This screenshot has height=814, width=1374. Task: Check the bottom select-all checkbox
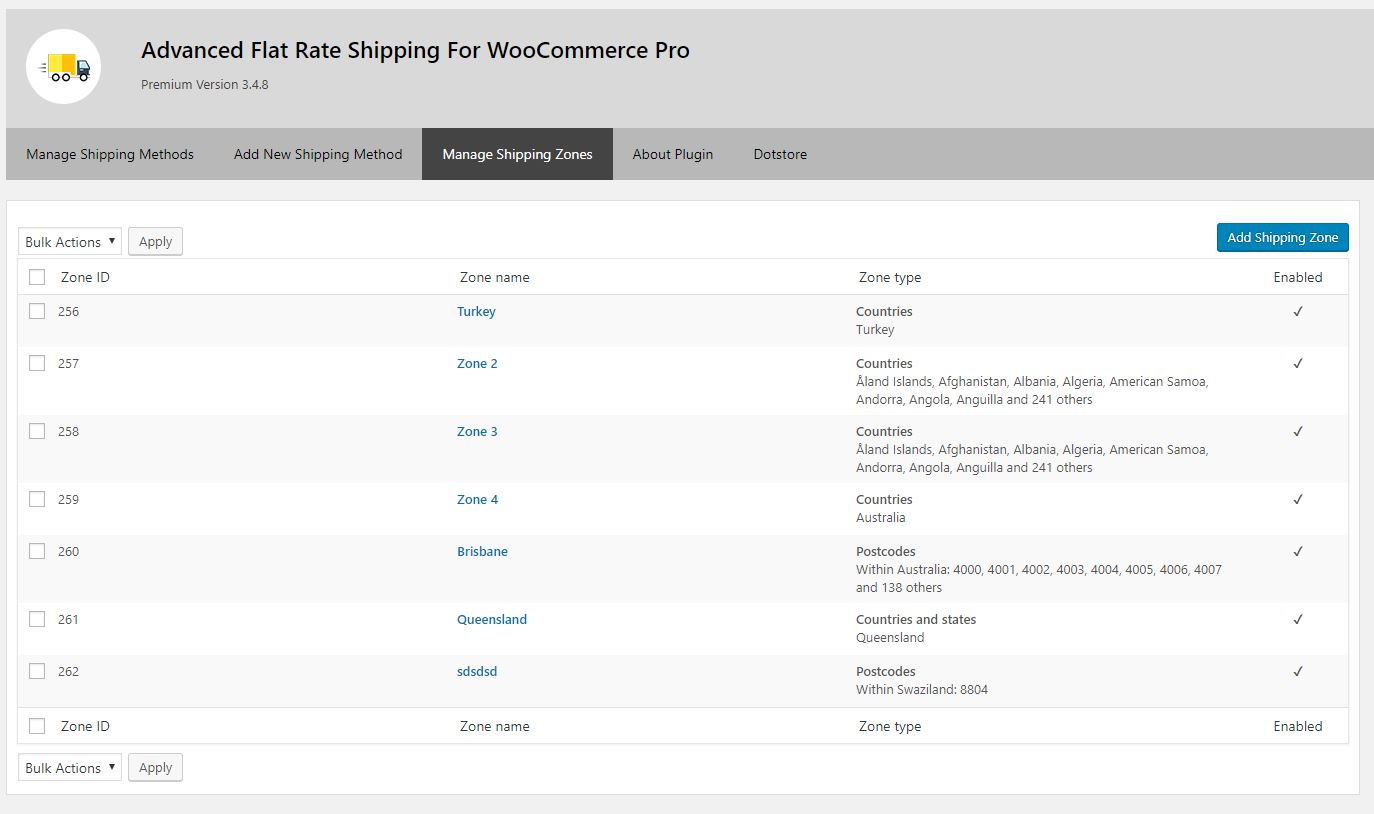click(x=37, y=725)
